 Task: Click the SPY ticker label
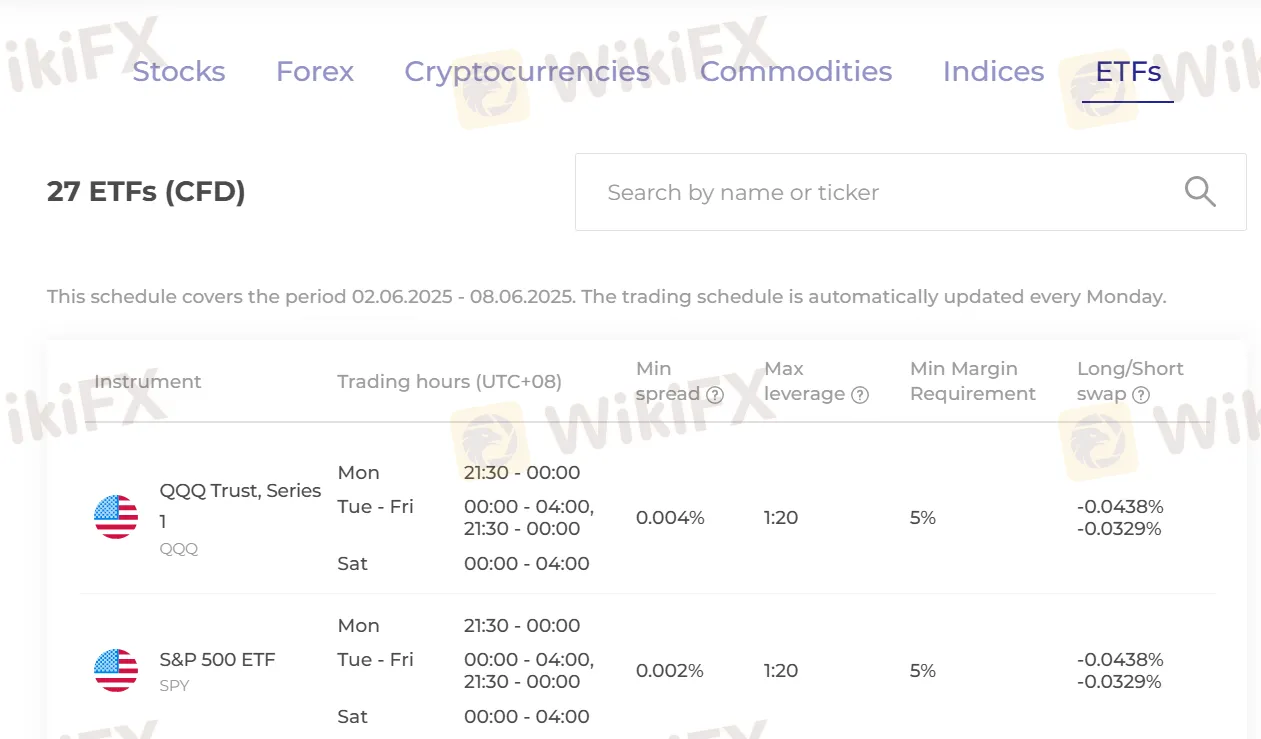tap(174, 686)
